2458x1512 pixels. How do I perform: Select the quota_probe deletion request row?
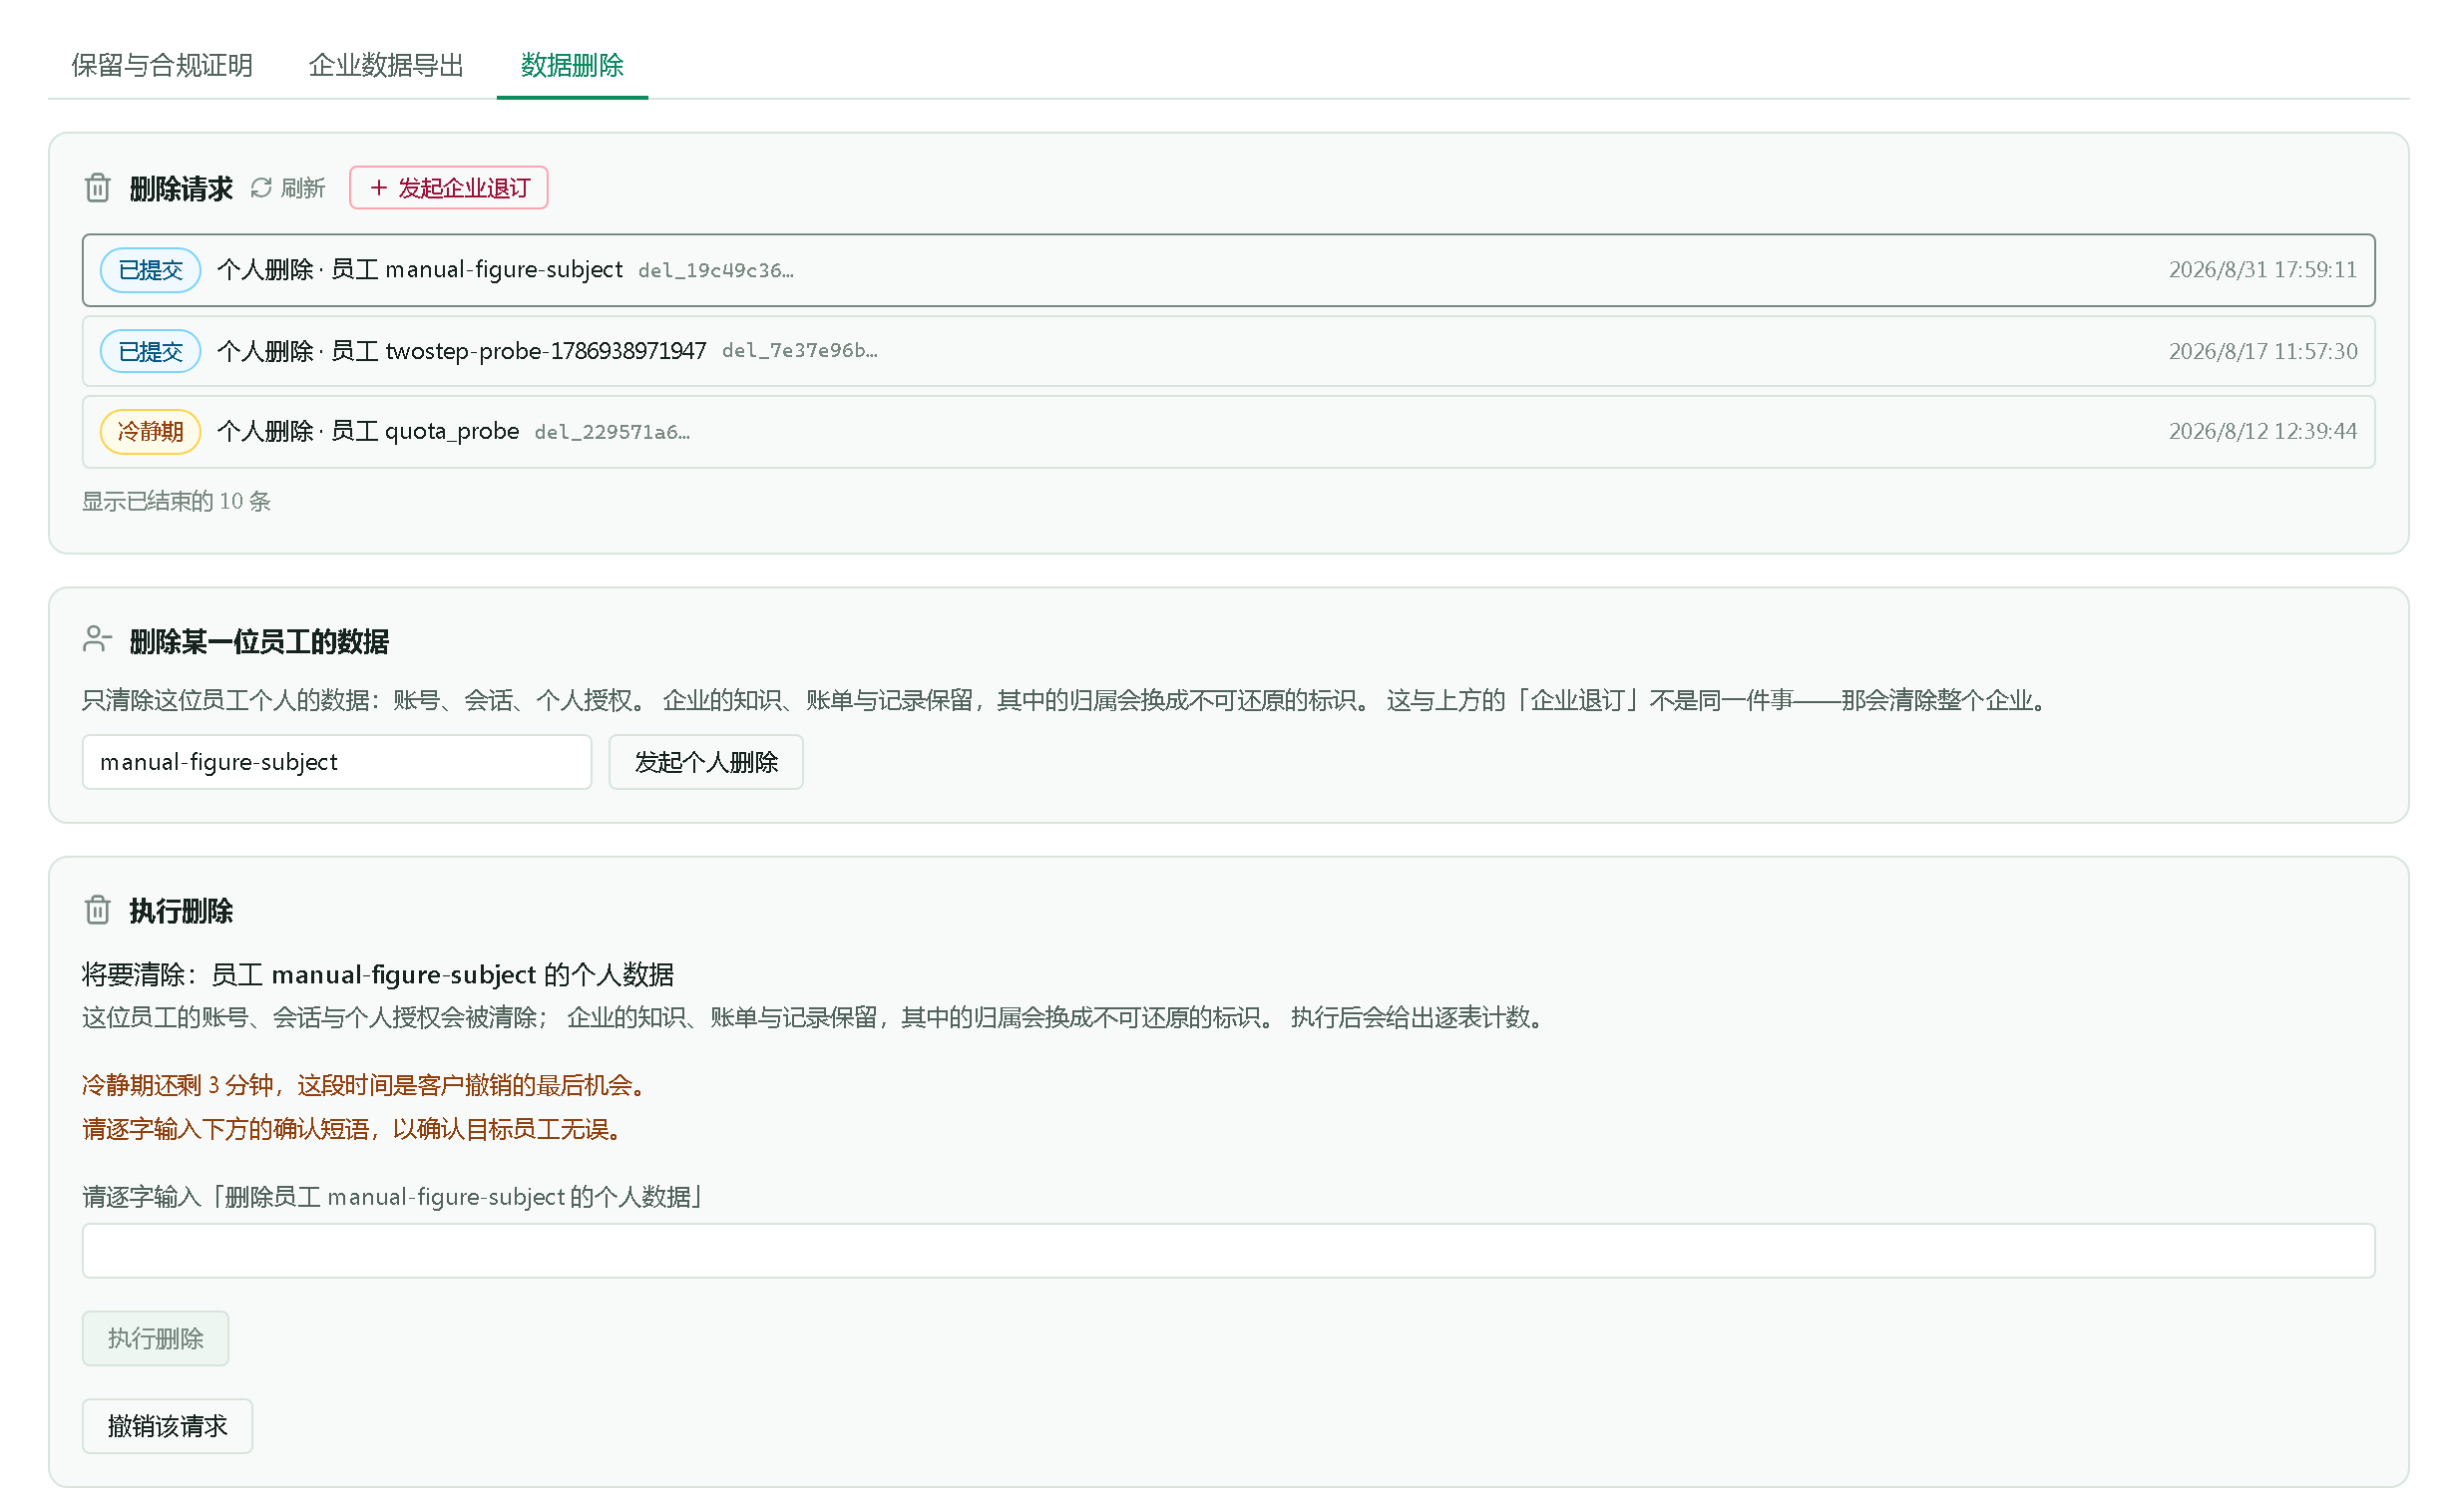pos(1228,432)
